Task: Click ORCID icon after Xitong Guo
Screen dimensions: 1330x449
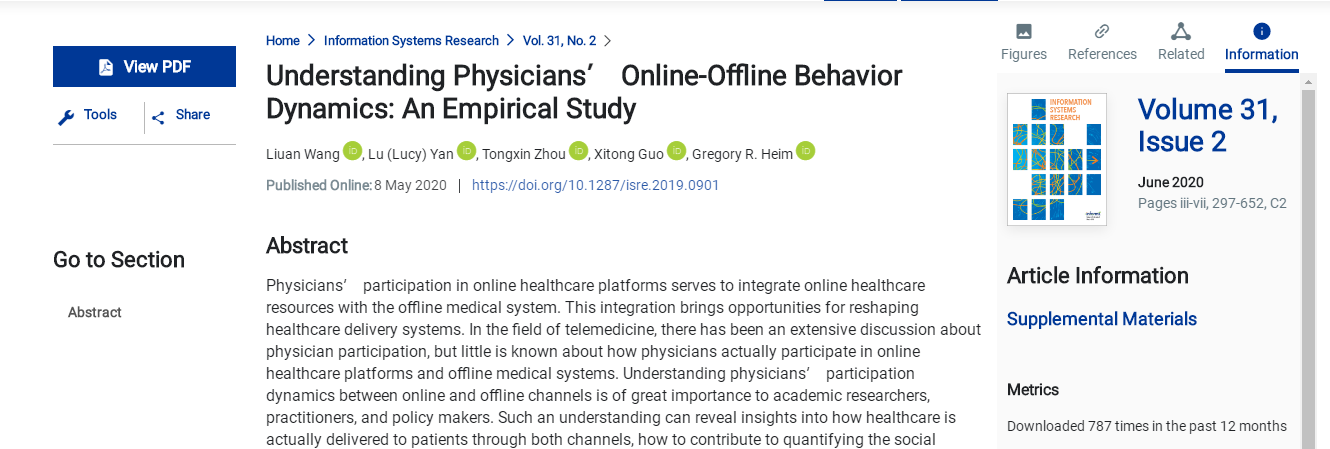Action: click(x=676, y=151)
